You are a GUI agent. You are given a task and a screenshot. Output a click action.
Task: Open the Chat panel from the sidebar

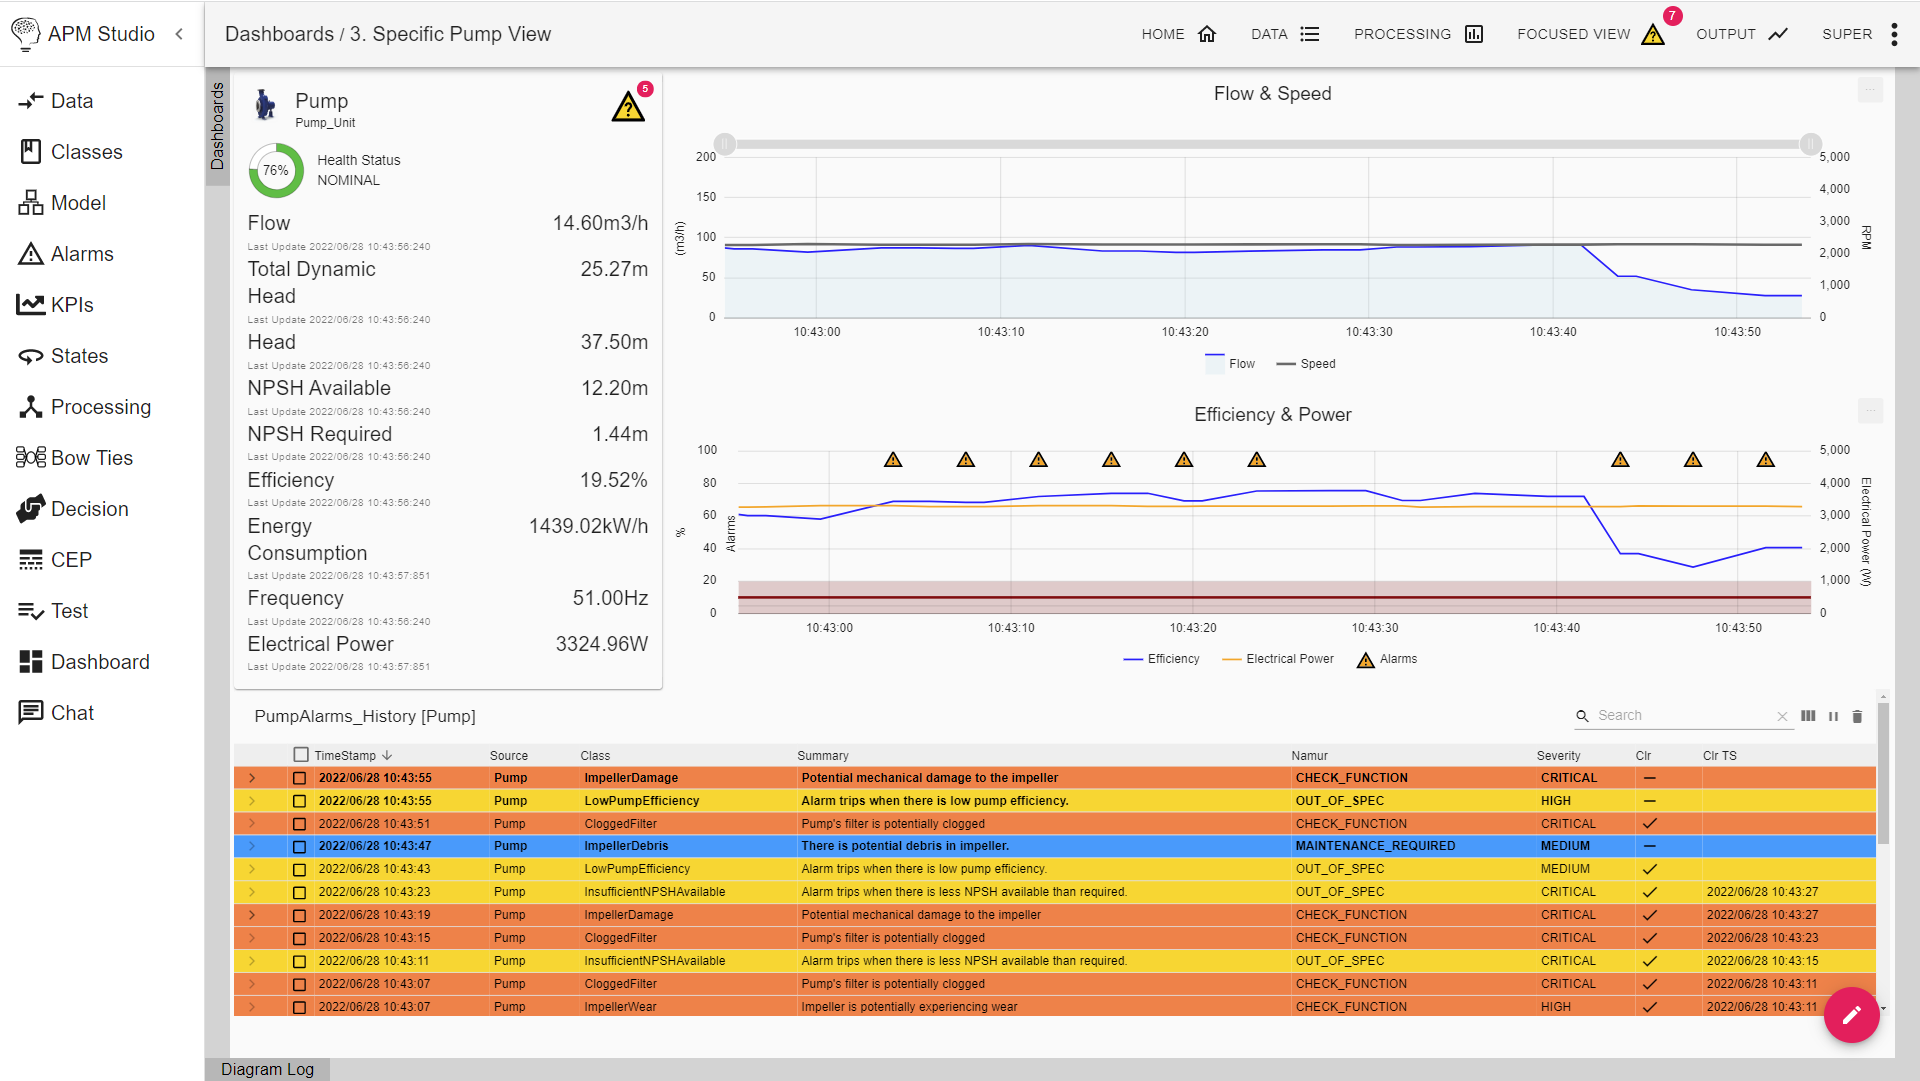(x=70, y=712)
